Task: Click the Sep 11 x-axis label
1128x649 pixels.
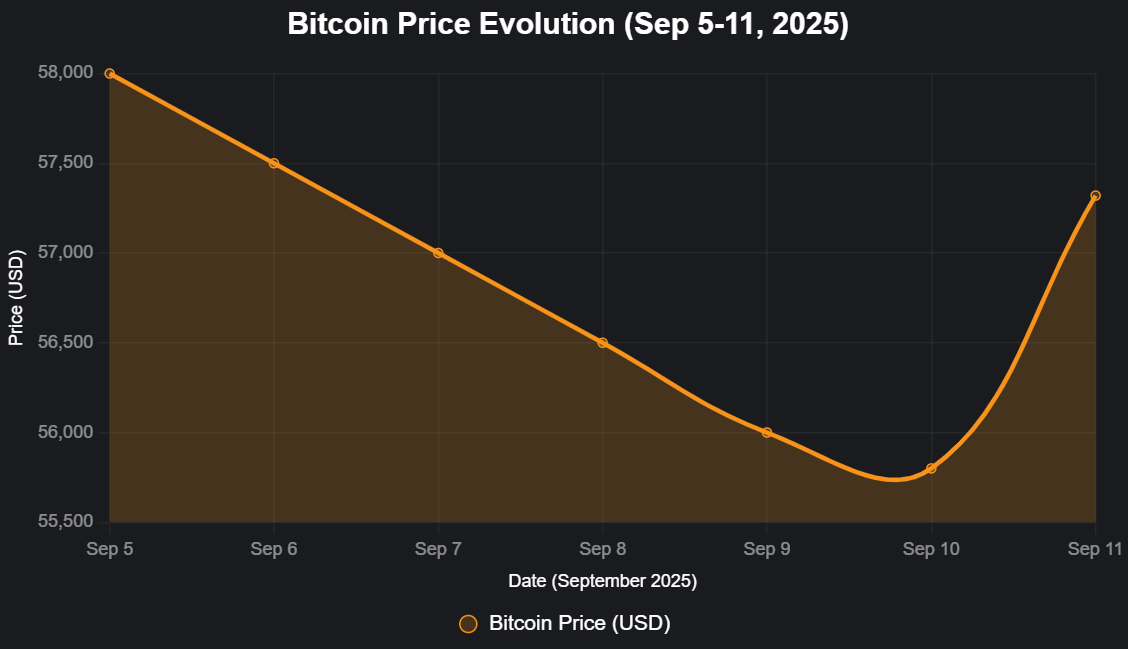Action: pos(1094,548)
